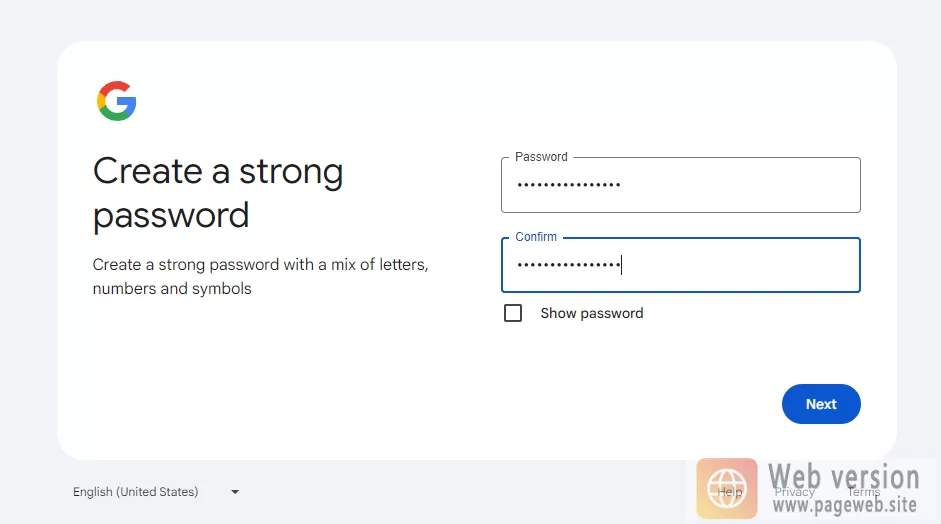Screen dimensions: 941x524
Task: Click the language selector dropdown arrow
Action: pos(235,492)
